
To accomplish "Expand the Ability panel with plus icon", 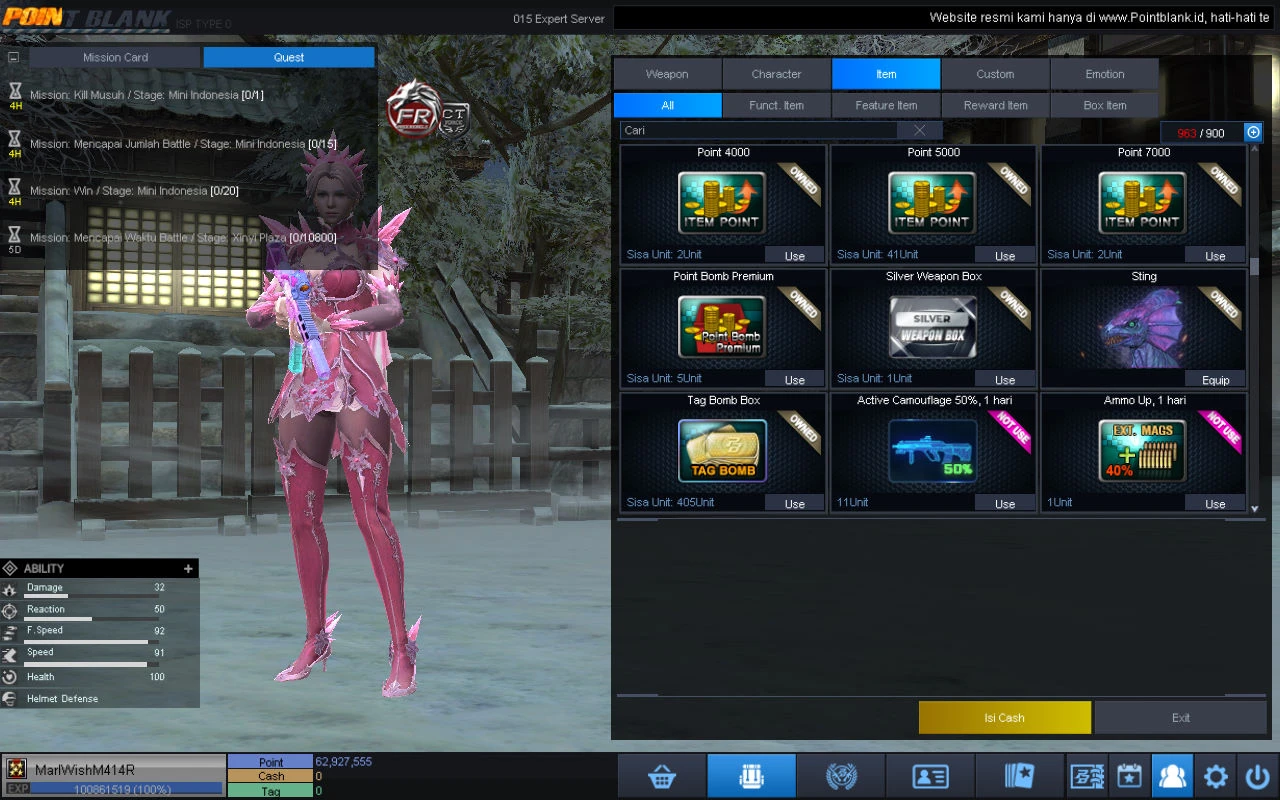I will coord(188,569).
